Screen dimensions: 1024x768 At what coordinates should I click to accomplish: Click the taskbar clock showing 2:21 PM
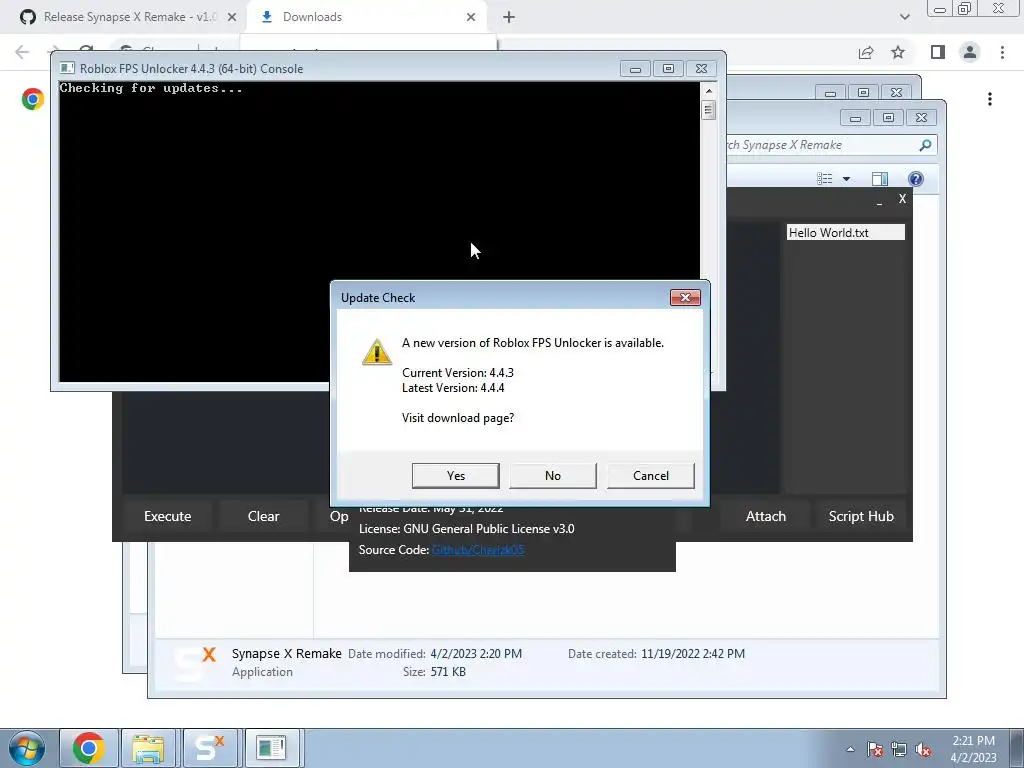(973, 748)
